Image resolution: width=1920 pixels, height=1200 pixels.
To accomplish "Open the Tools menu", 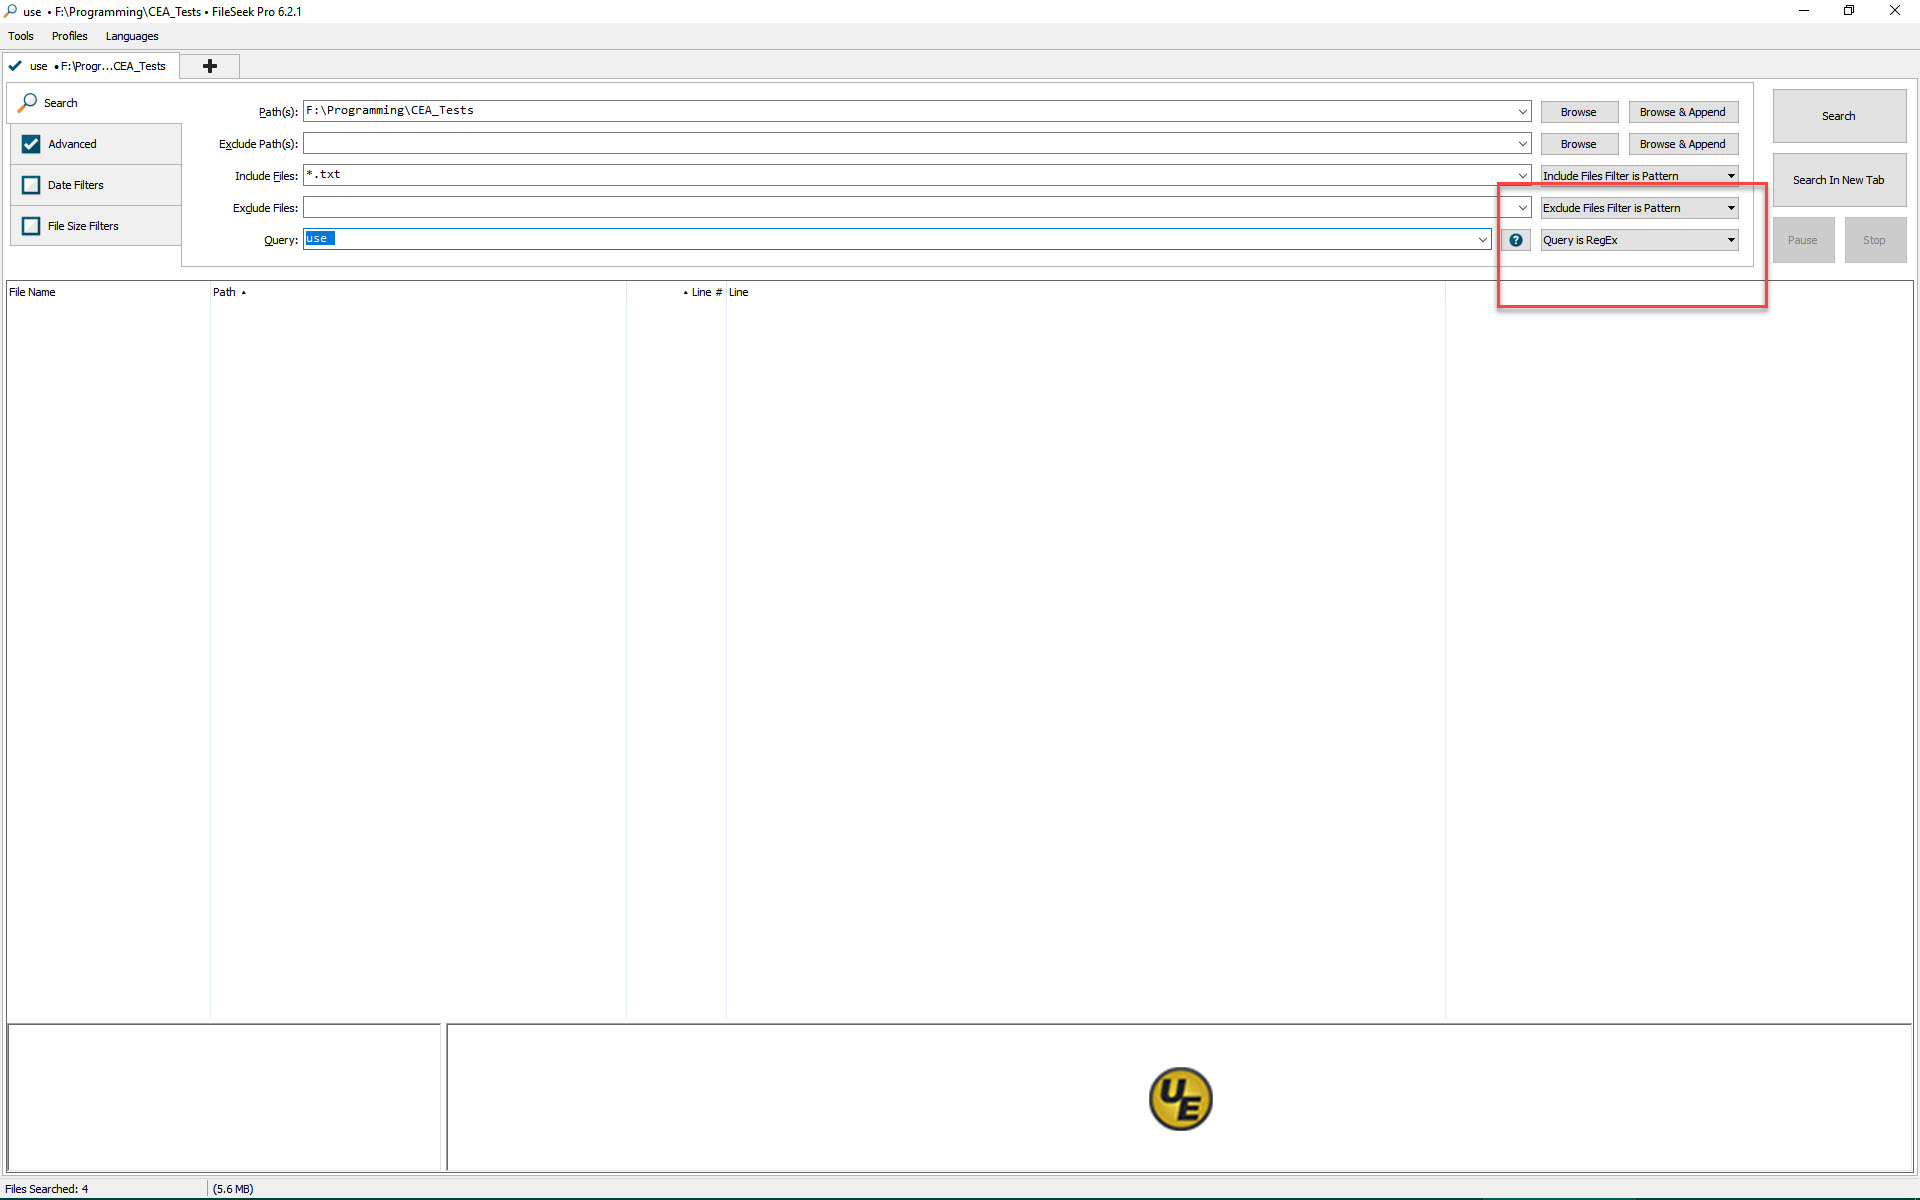I will pos(21,36).
